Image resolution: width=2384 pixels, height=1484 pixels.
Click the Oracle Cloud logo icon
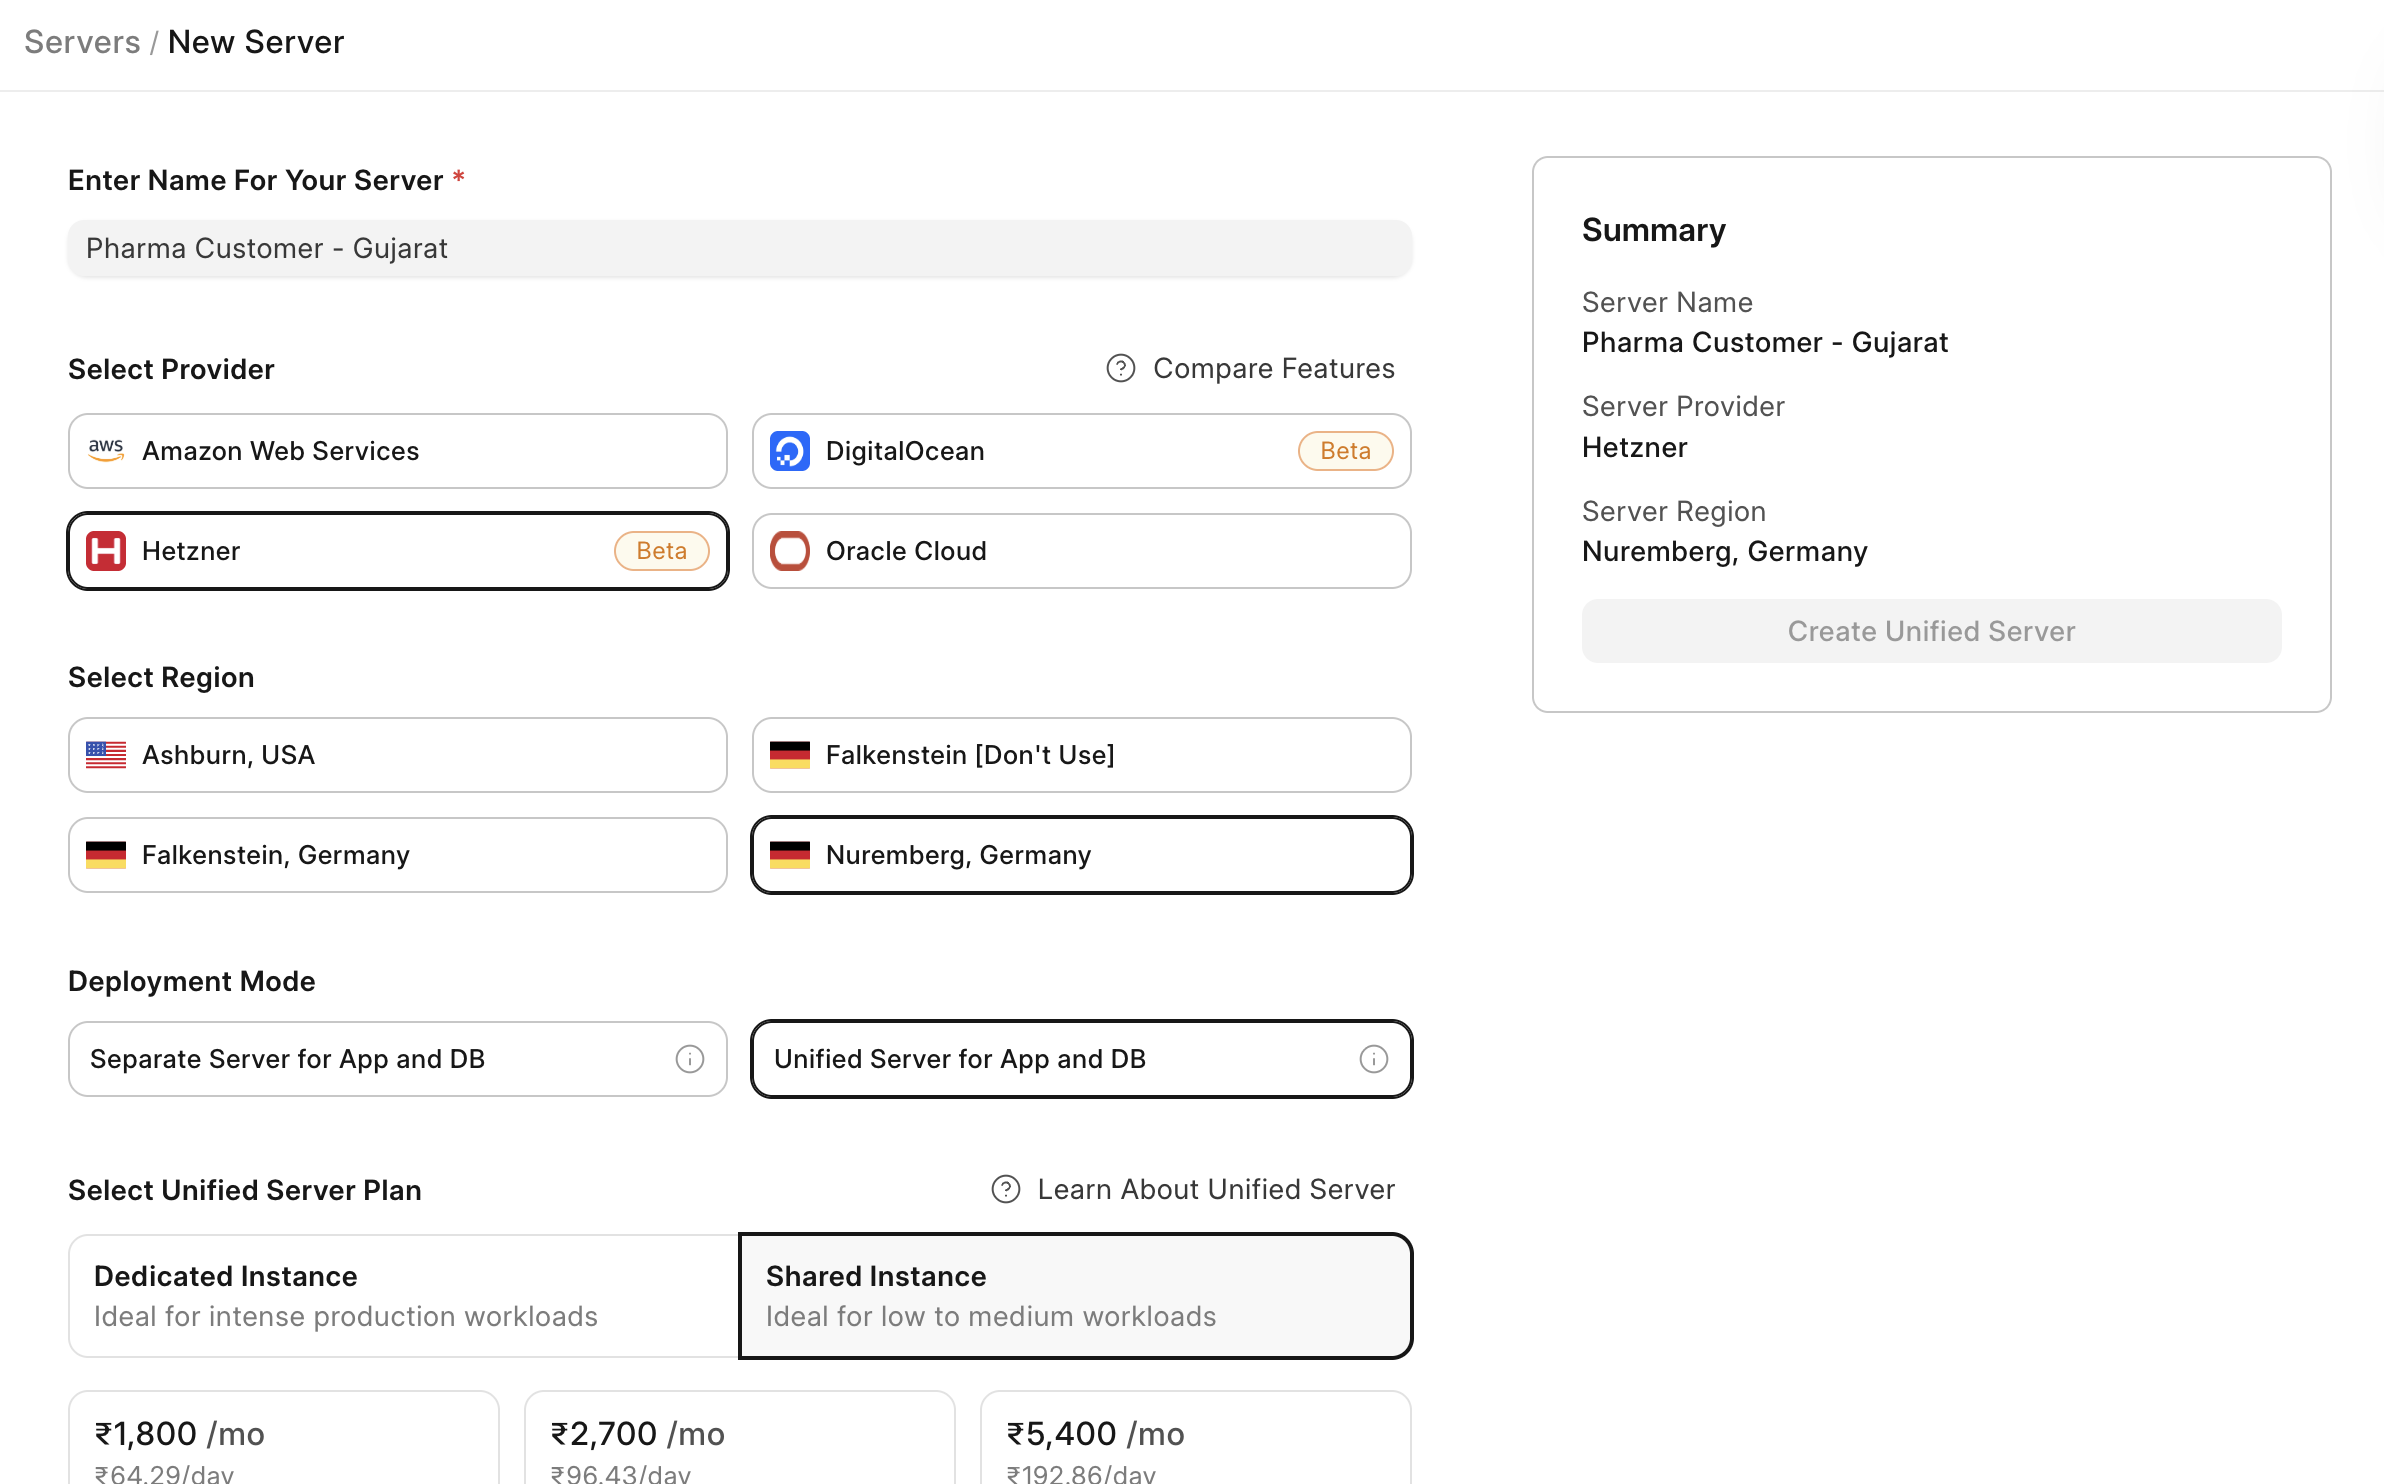[789, 551]
